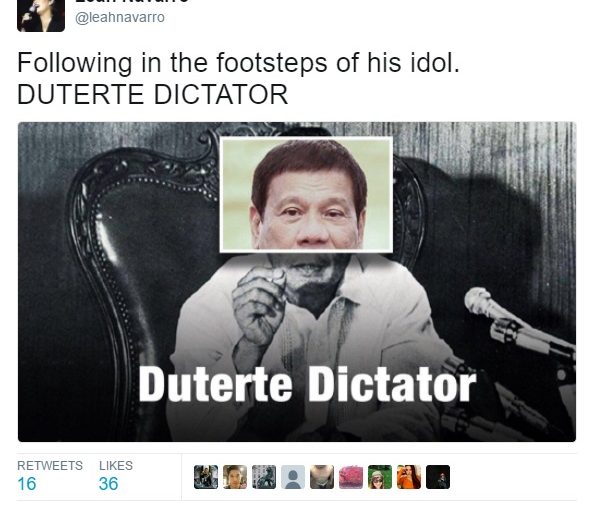This screenshot has height=510, width=601.
Task: Click the RETWEETS label
Action: [50, 466]
